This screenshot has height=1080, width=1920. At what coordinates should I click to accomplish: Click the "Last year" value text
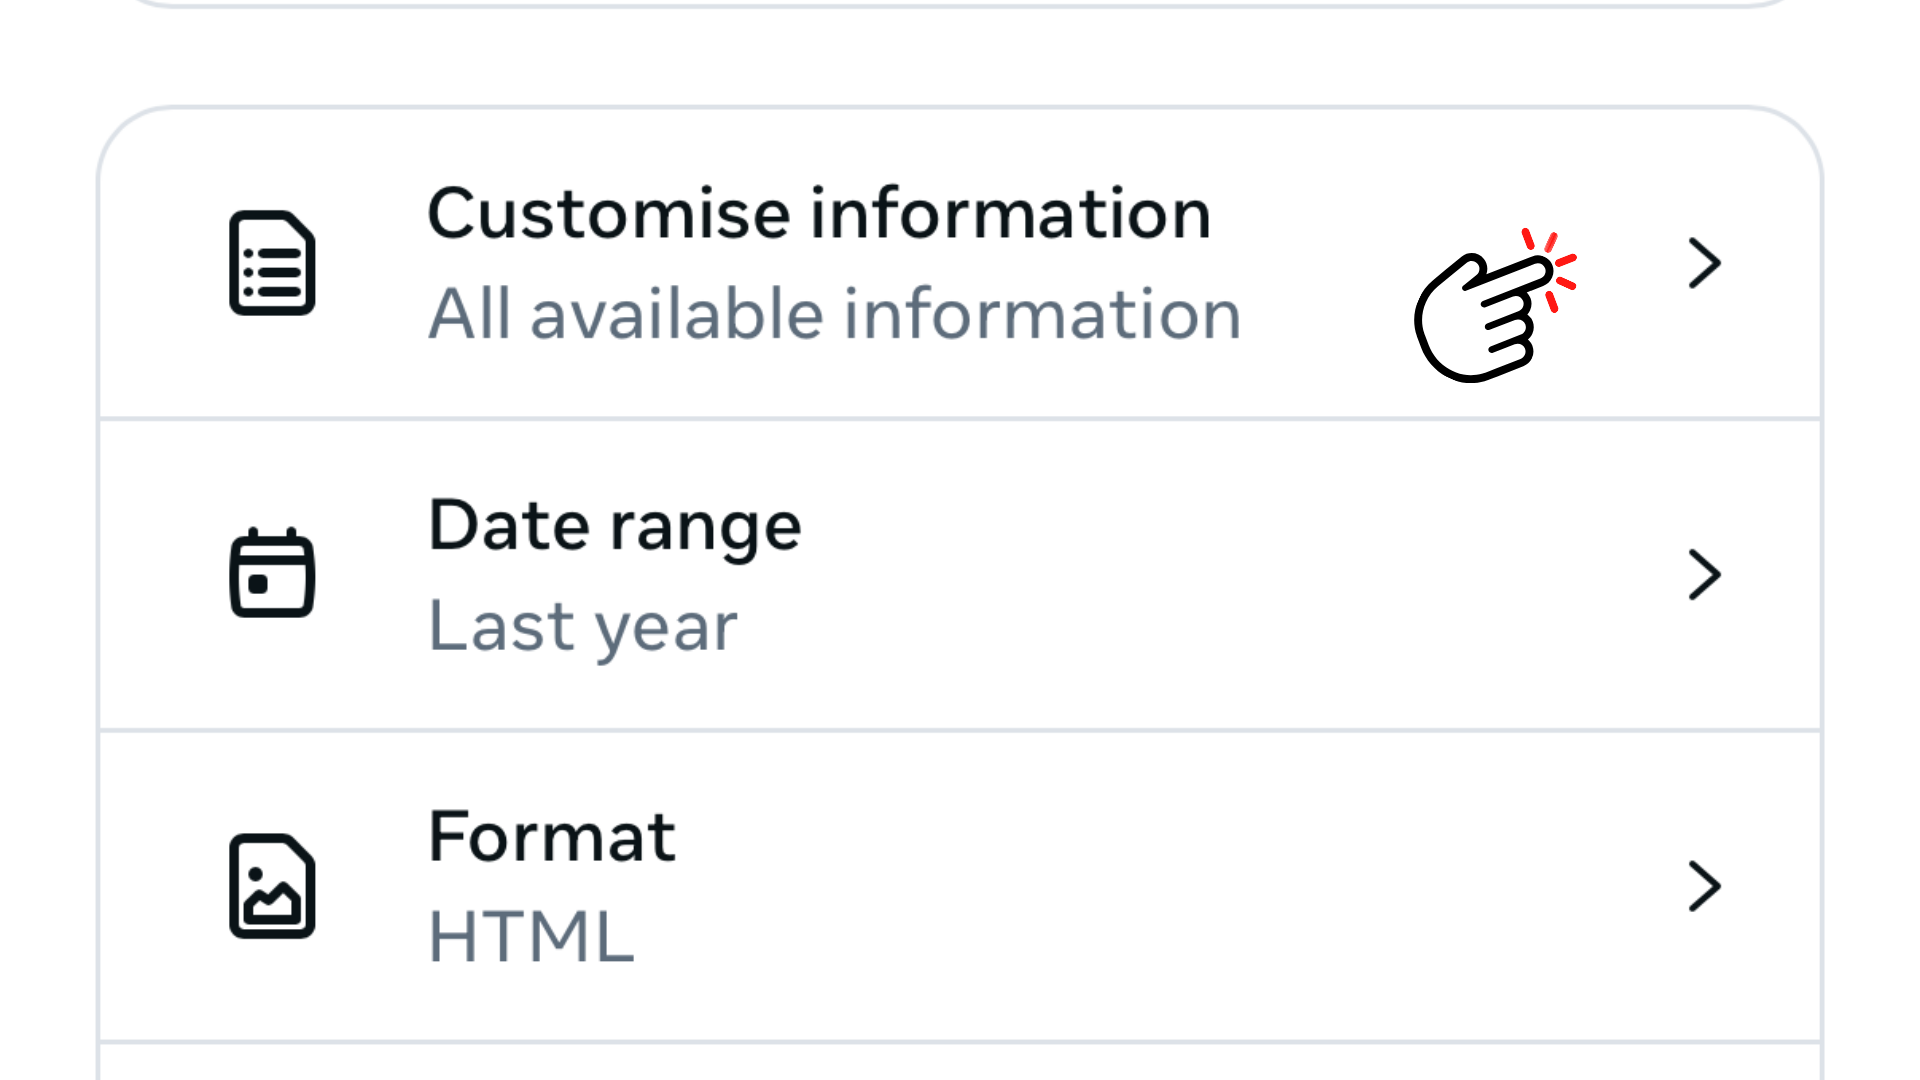click(x=583, y=627)
